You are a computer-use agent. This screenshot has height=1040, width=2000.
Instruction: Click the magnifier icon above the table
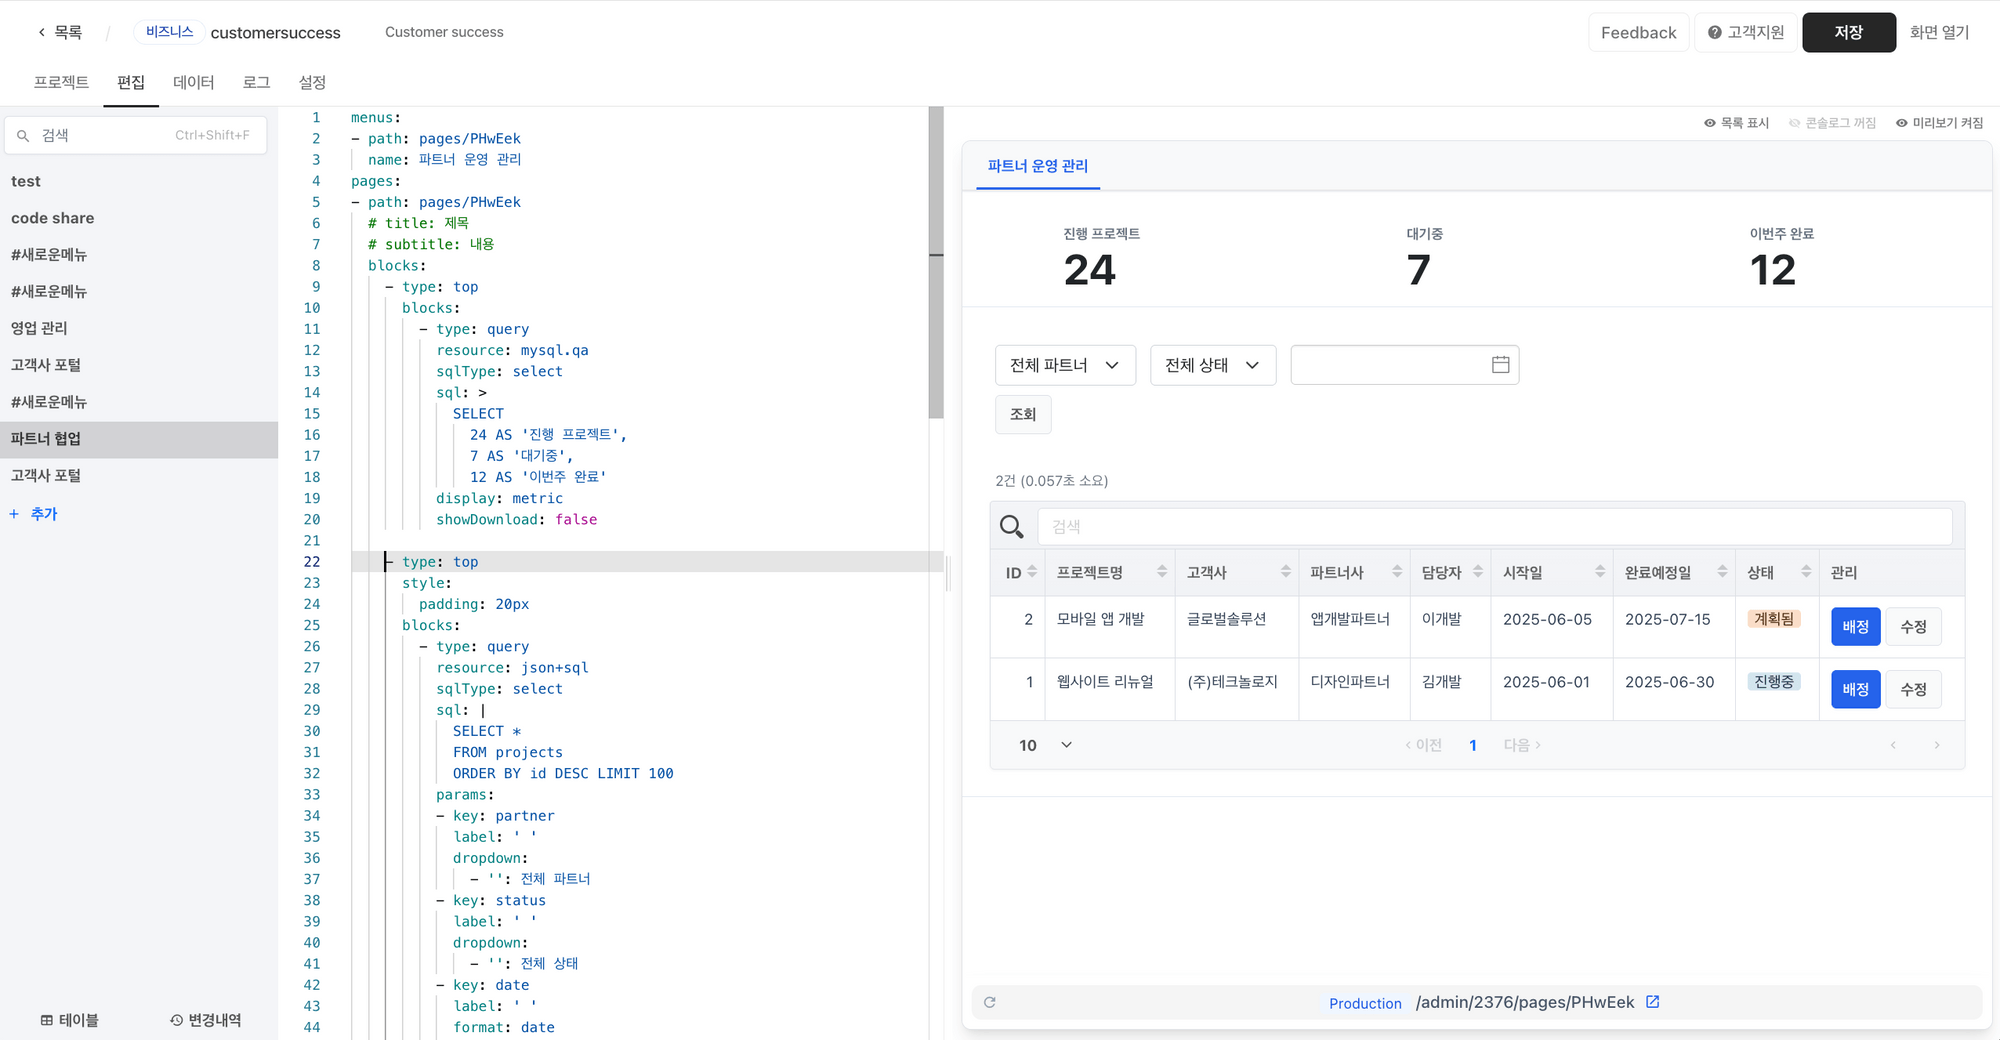click(x=1011, y=527)
